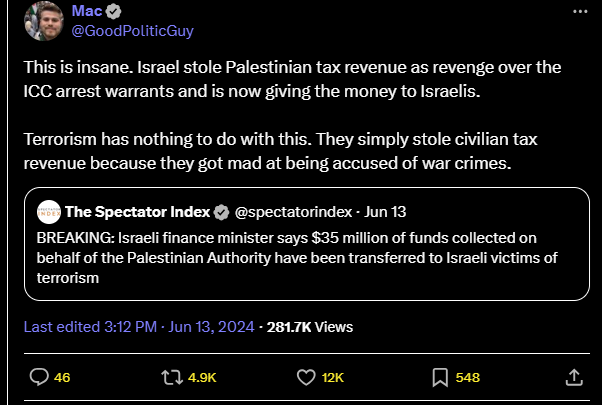Click the share upload icon

pos(574,377)
